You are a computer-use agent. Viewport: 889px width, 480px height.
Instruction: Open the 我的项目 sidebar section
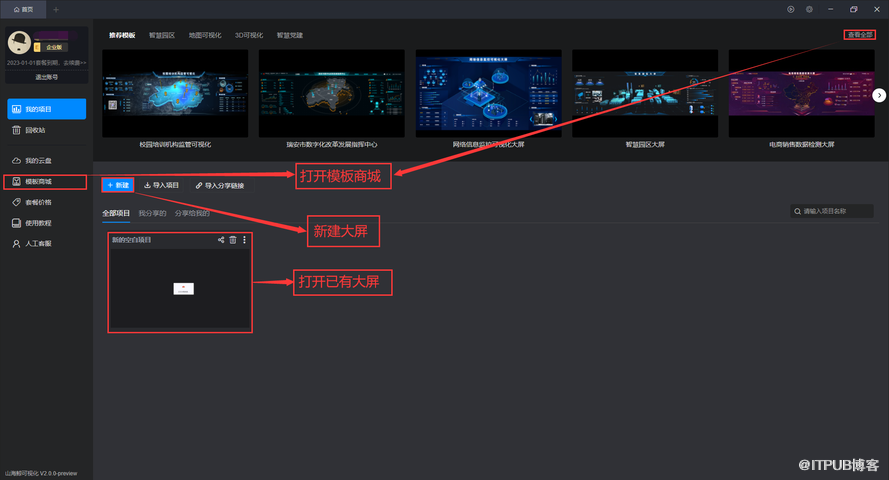tap(46, 109)
